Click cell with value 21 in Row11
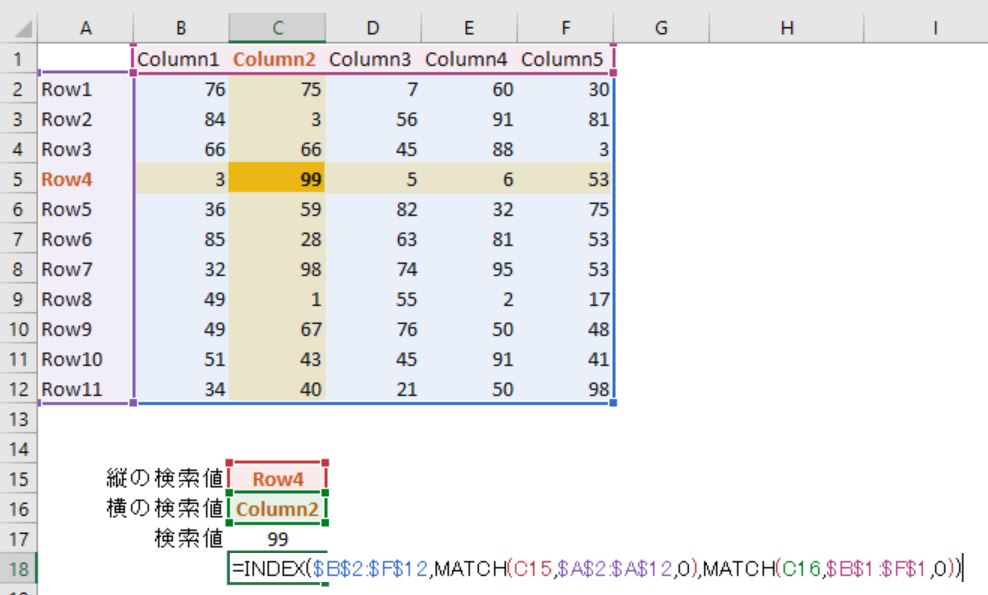The width and height of the screenshot is (988, 595). click(373, 389)
